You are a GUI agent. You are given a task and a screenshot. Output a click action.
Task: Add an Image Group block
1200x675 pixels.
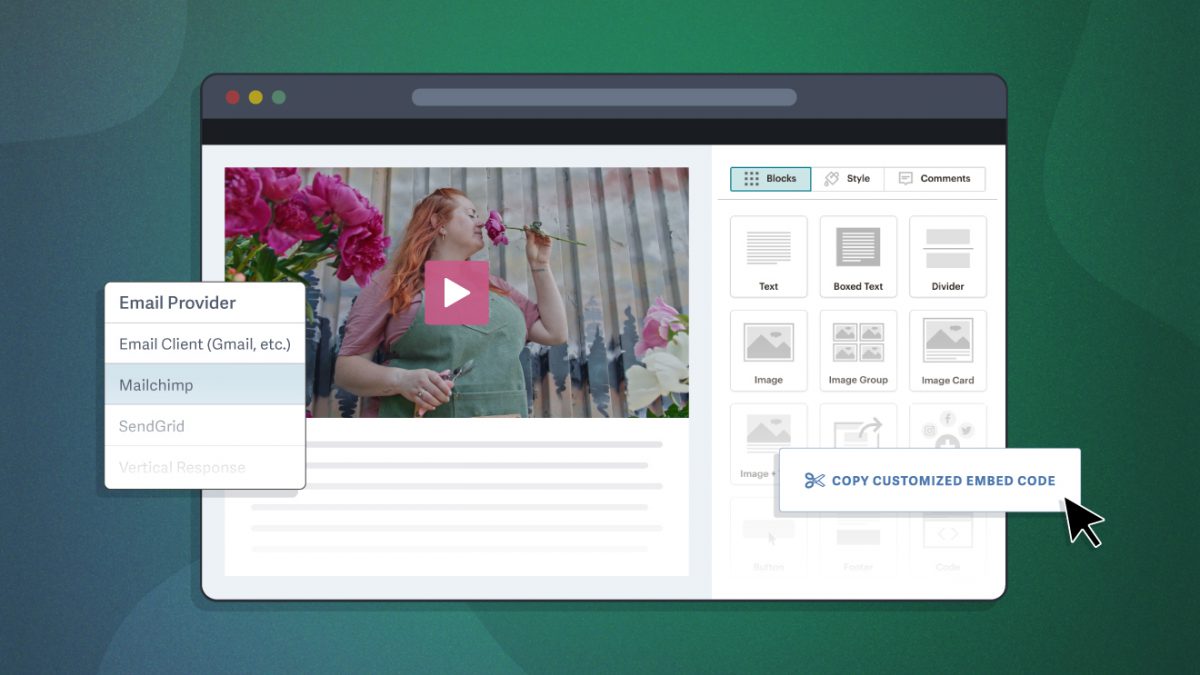point(858,350)
